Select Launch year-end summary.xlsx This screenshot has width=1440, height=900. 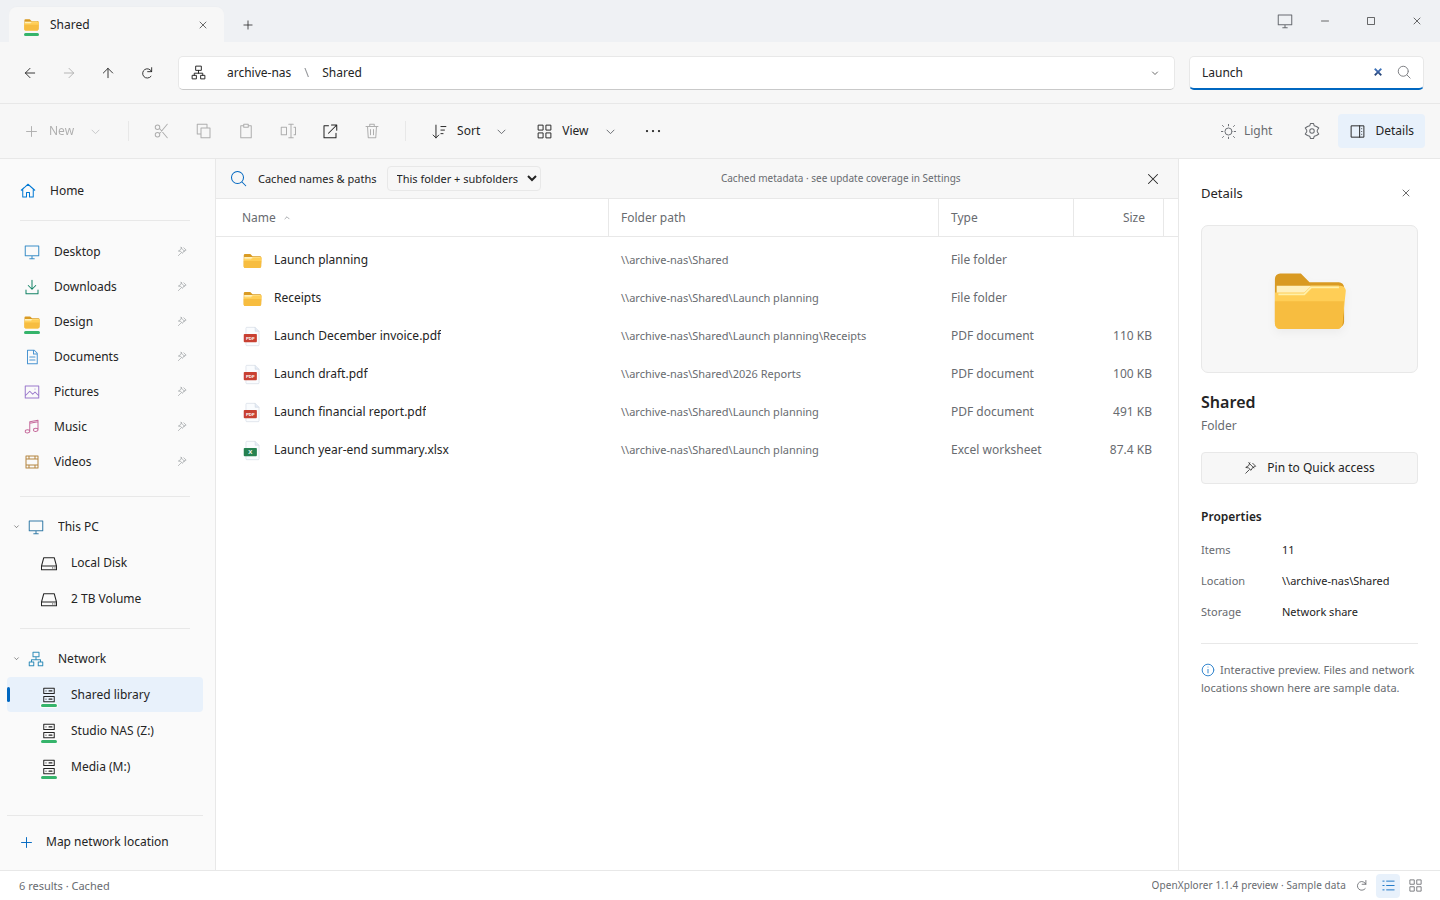[x=697, y=450]
